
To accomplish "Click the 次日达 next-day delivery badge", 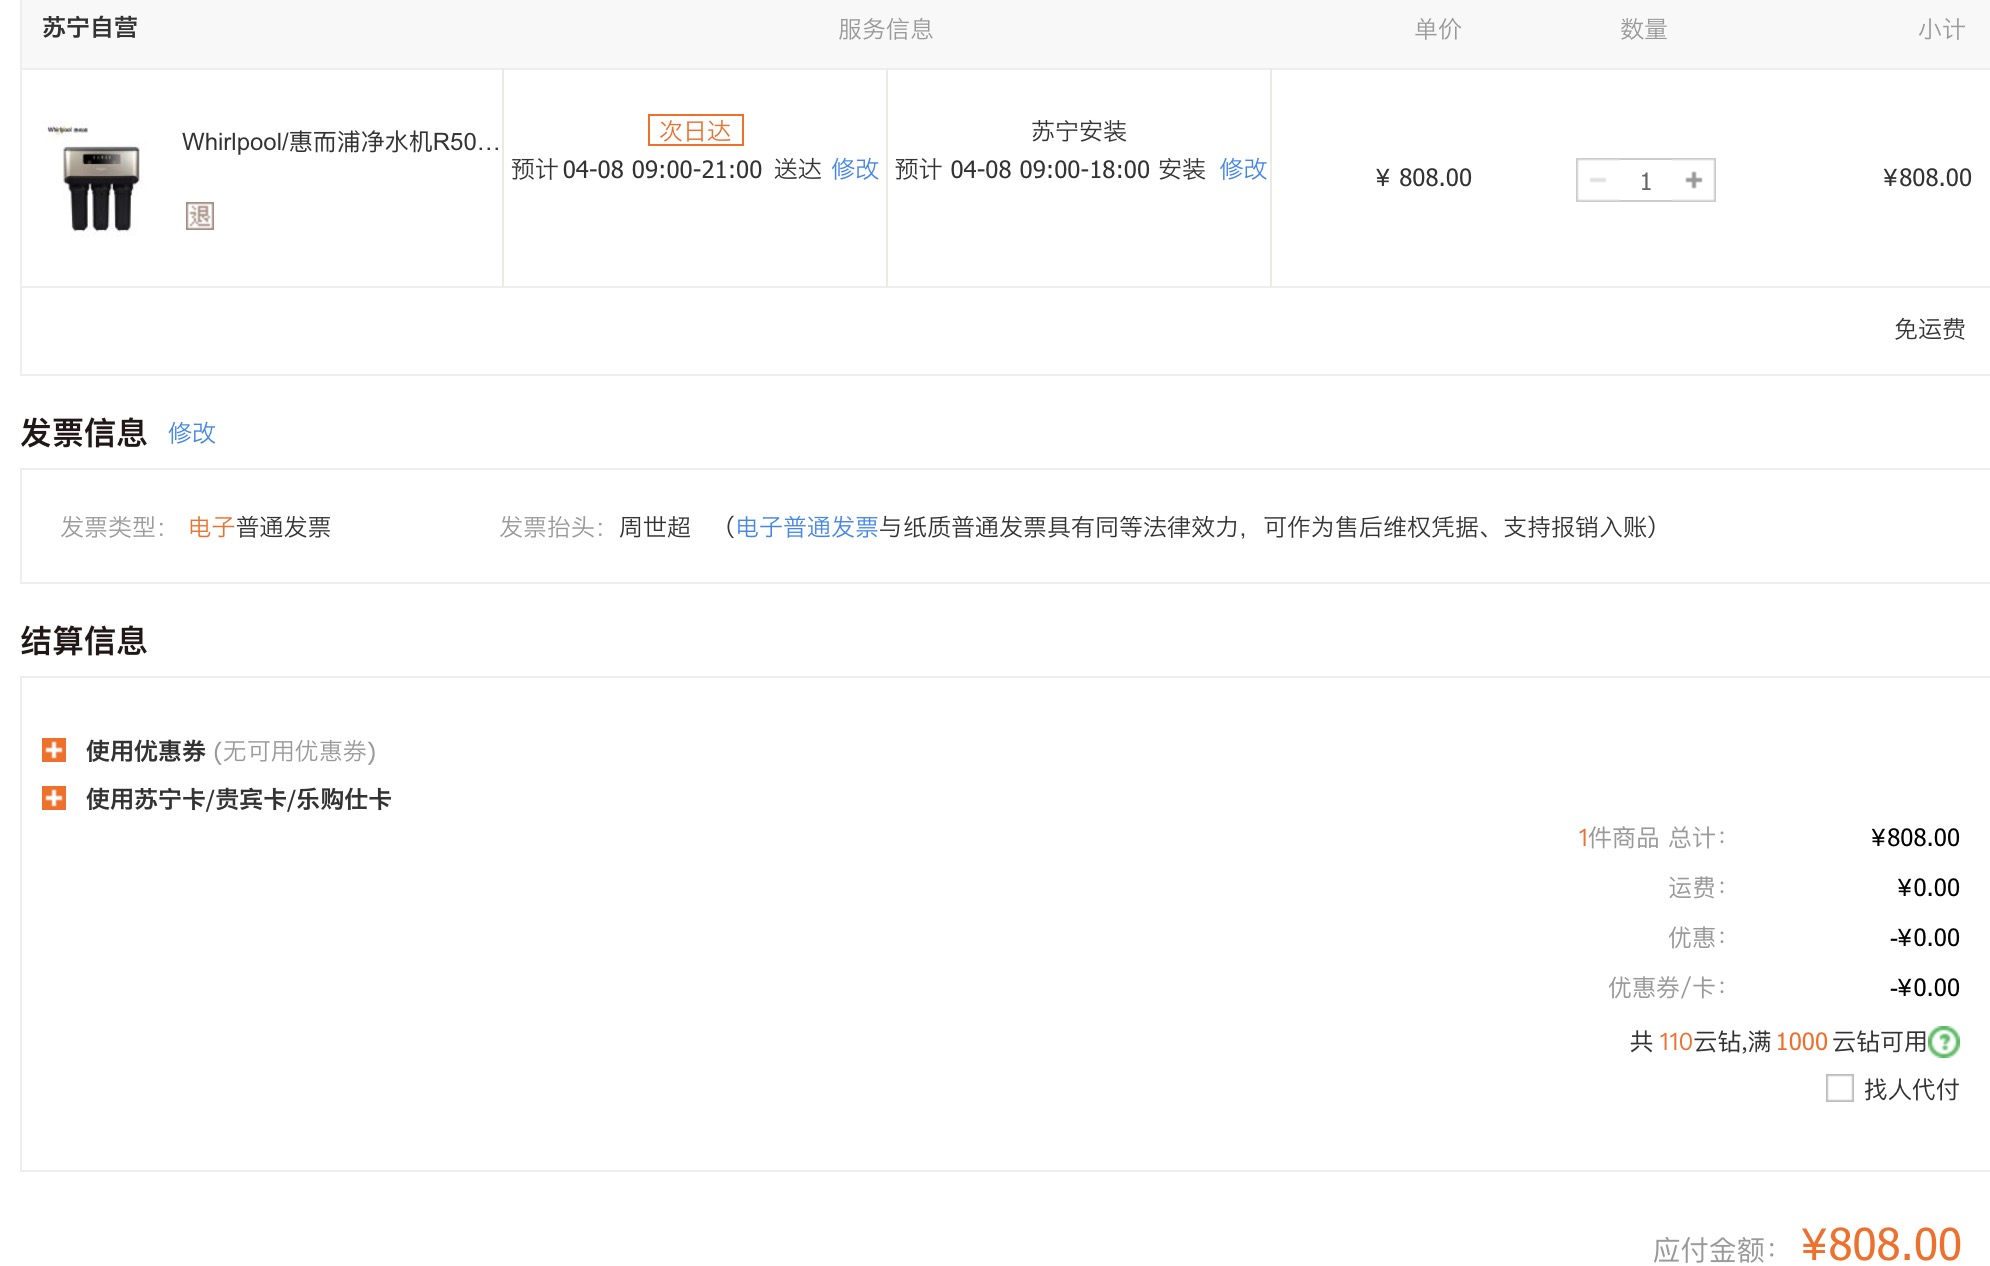I will tap(695, 130).
